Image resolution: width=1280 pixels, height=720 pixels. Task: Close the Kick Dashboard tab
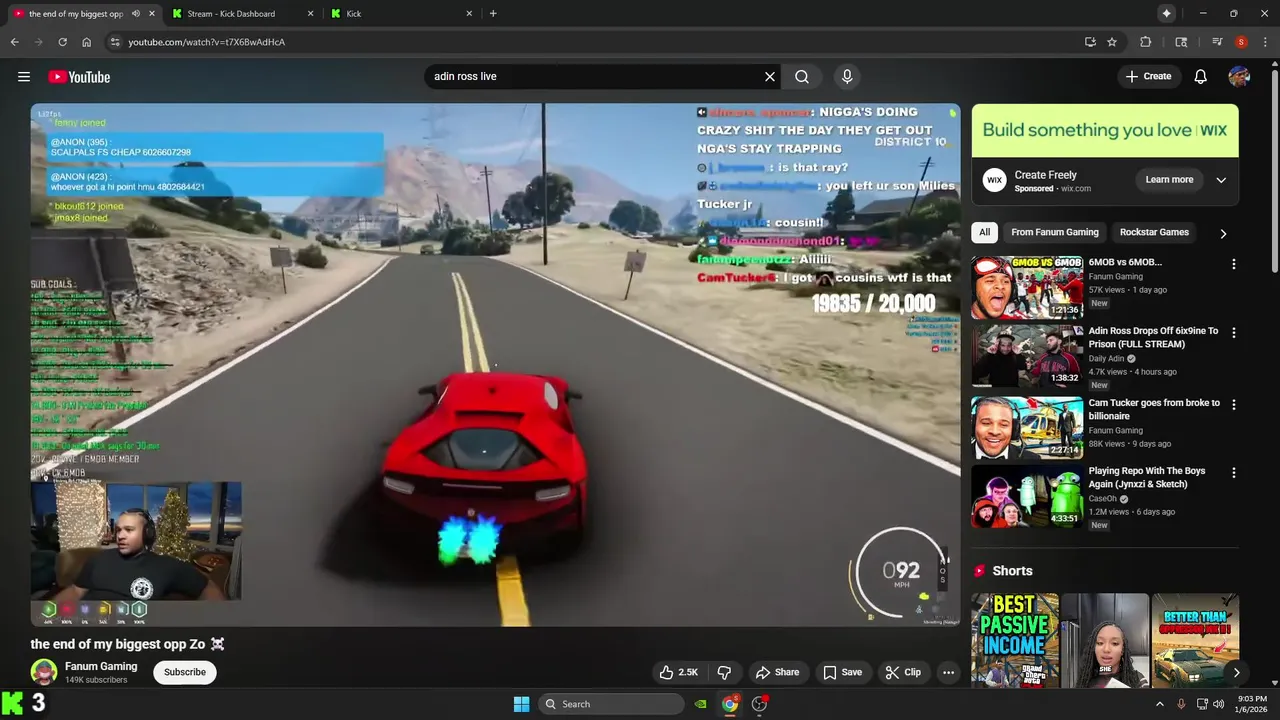[x=310, y=14]
